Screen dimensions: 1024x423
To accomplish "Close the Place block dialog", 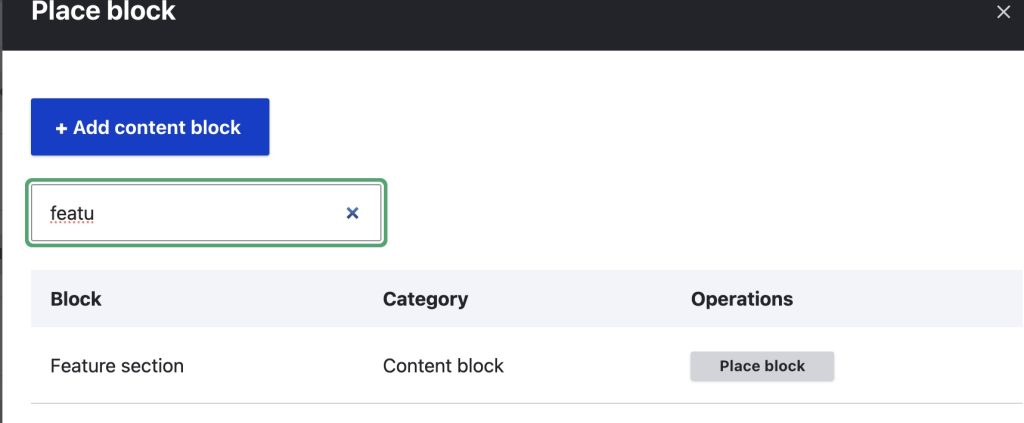I will (1003, 13).
